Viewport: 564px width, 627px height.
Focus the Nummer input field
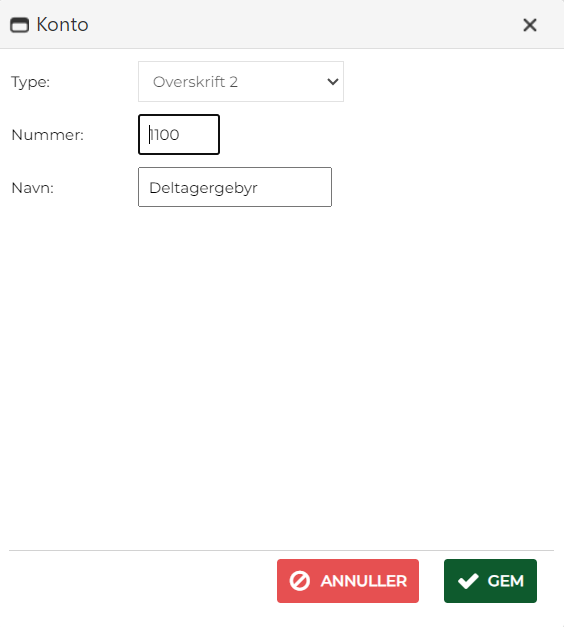pos(179,134)
